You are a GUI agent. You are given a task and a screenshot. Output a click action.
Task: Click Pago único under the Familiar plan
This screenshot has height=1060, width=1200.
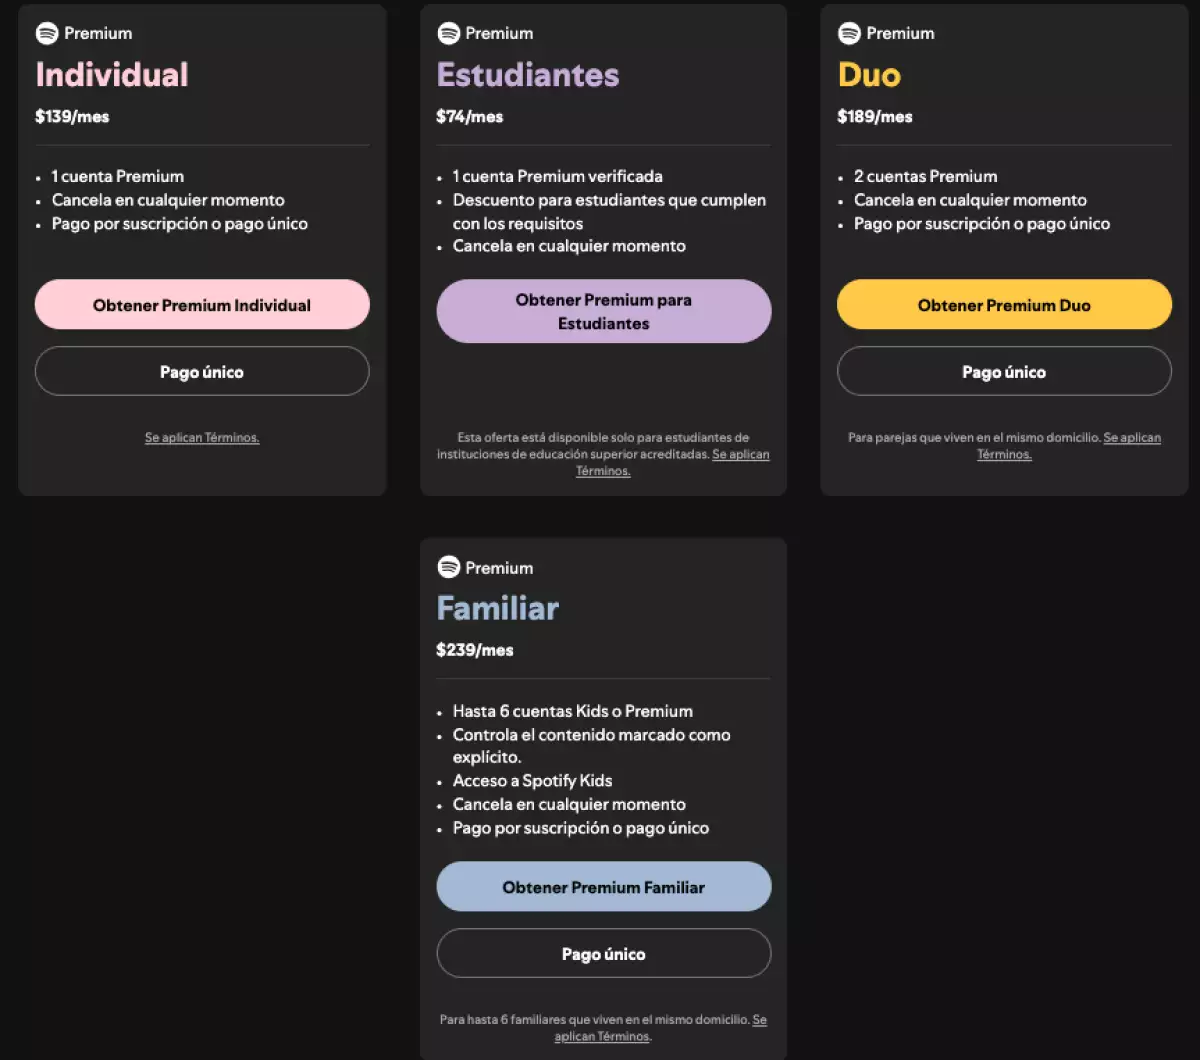click(603, 953)
